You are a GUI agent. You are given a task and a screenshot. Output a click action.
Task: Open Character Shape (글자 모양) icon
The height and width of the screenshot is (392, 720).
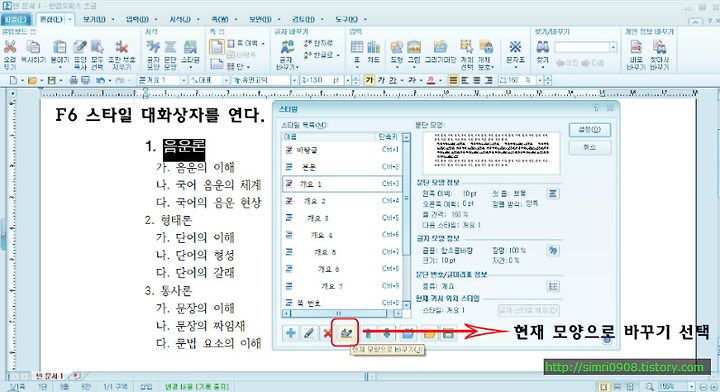153,47
